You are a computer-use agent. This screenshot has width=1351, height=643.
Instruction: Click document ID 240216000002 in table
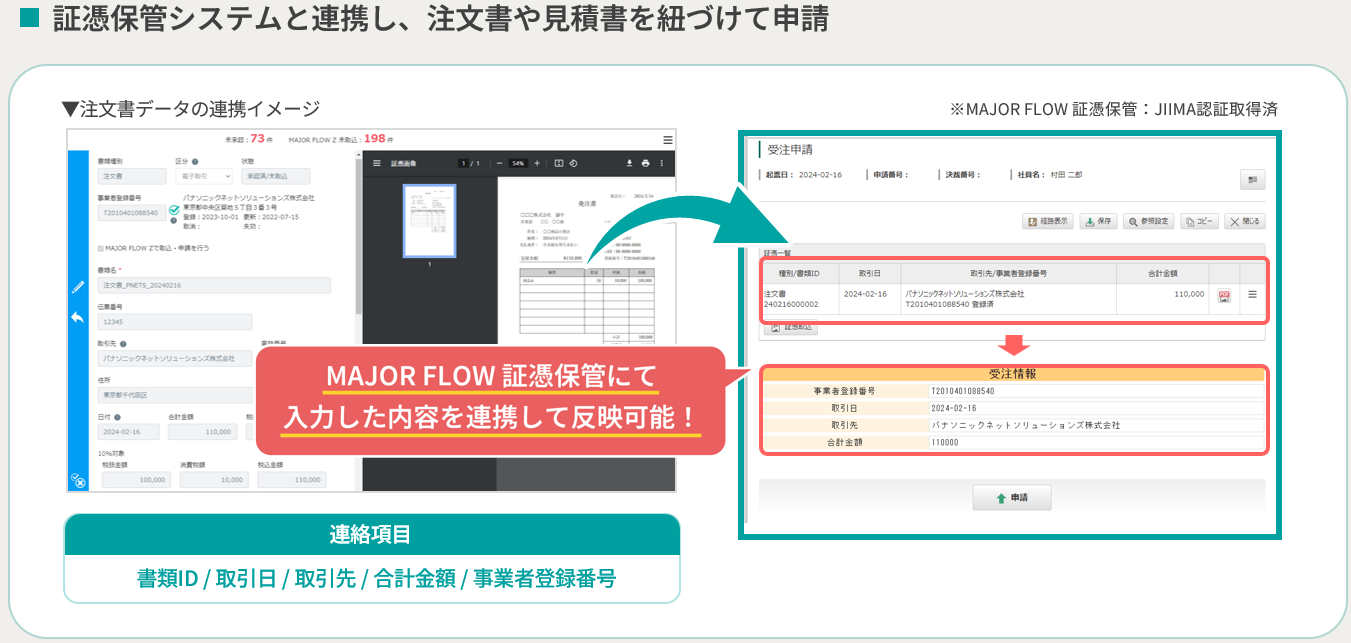pos(790,304)
